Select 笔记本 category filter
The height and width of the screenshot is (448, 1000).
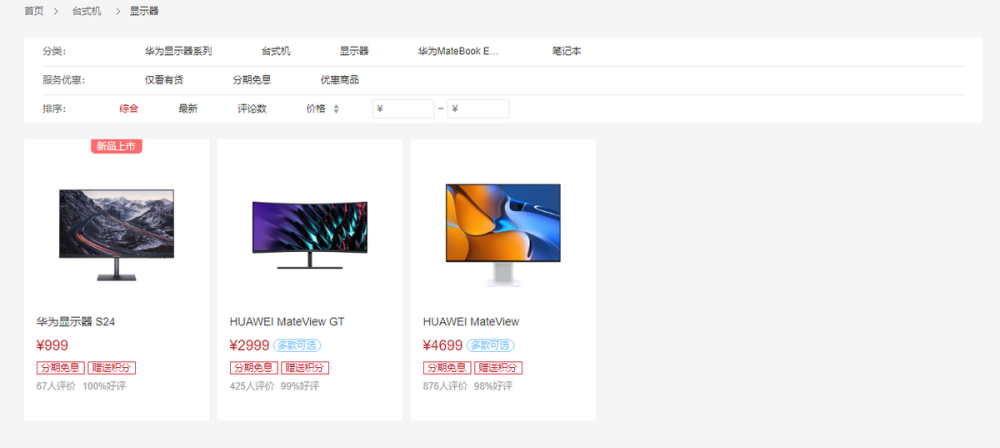tap(567, 52)
